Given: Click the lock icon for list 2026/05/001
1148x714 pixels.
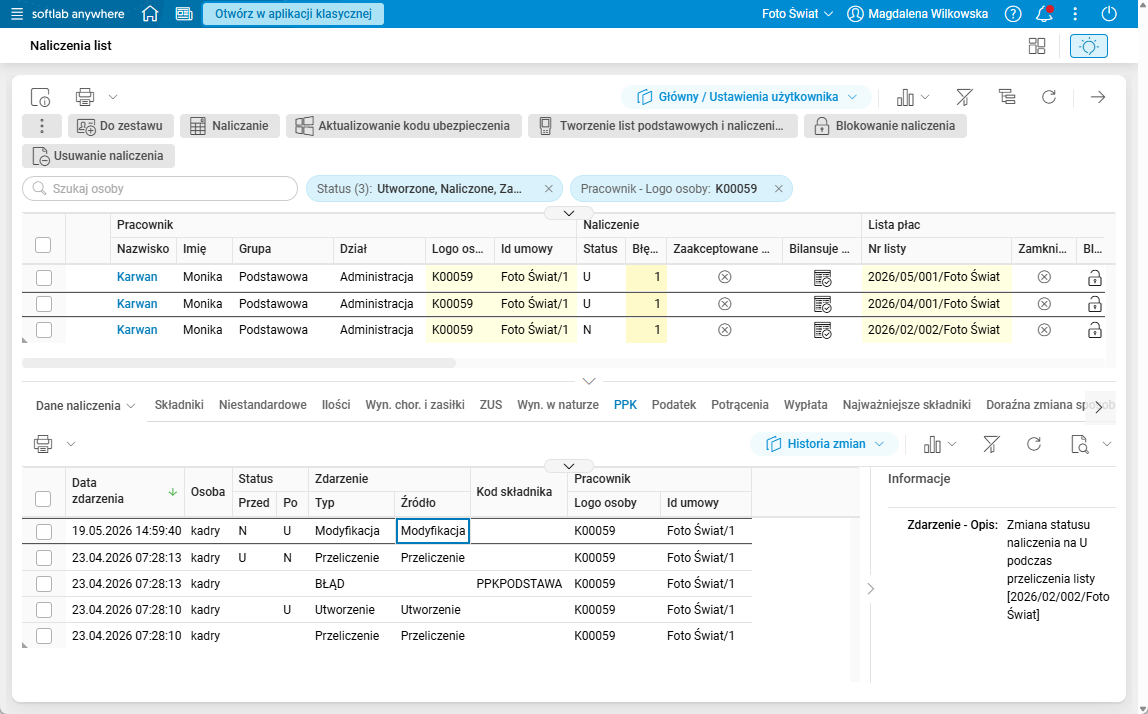Looking at the screenshot, I should coord(1095,278).
